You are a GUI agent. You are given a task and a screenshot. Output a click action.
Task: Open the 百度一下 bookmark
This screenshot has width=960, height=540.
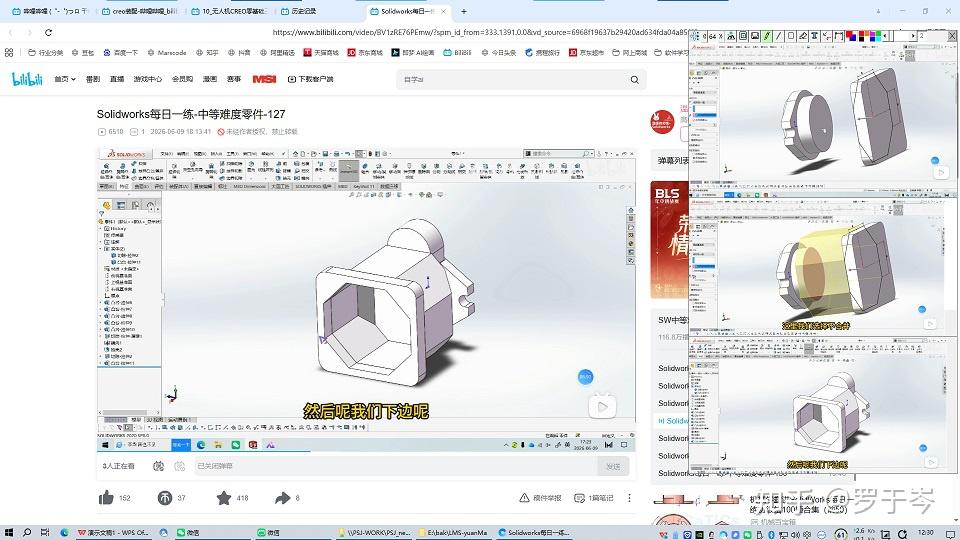pos(120,53)
